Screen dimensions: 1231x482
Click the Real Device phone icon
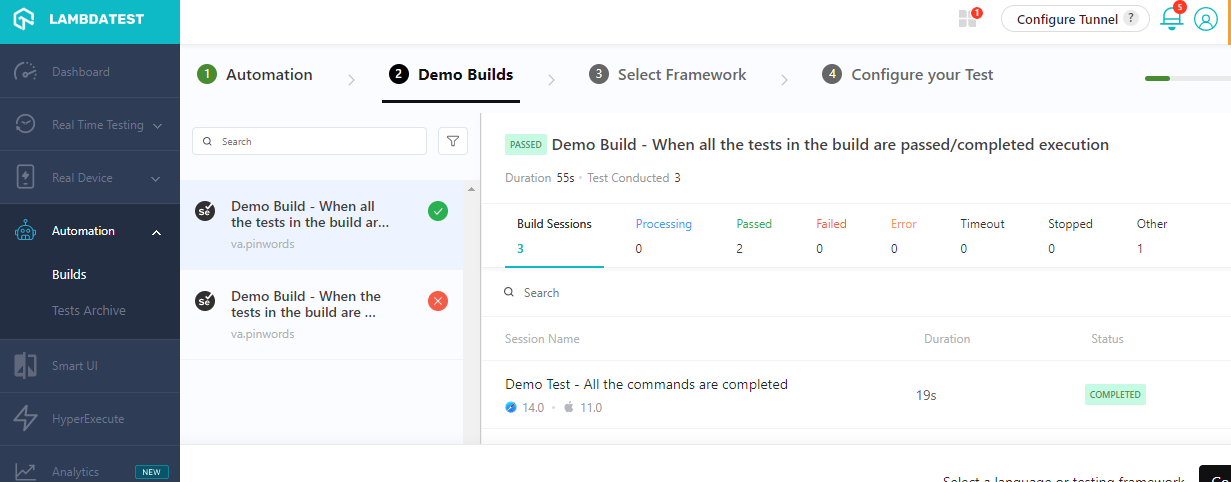pyautogui.click(x=26, y=178)
